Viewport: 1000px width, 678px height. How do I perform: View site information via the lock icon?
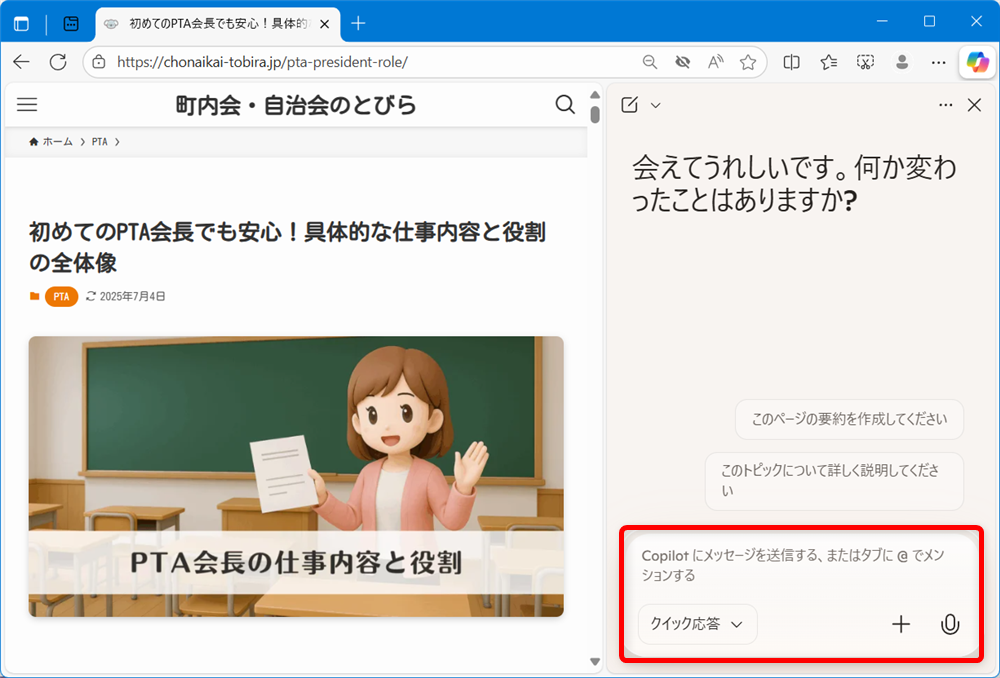98,61
